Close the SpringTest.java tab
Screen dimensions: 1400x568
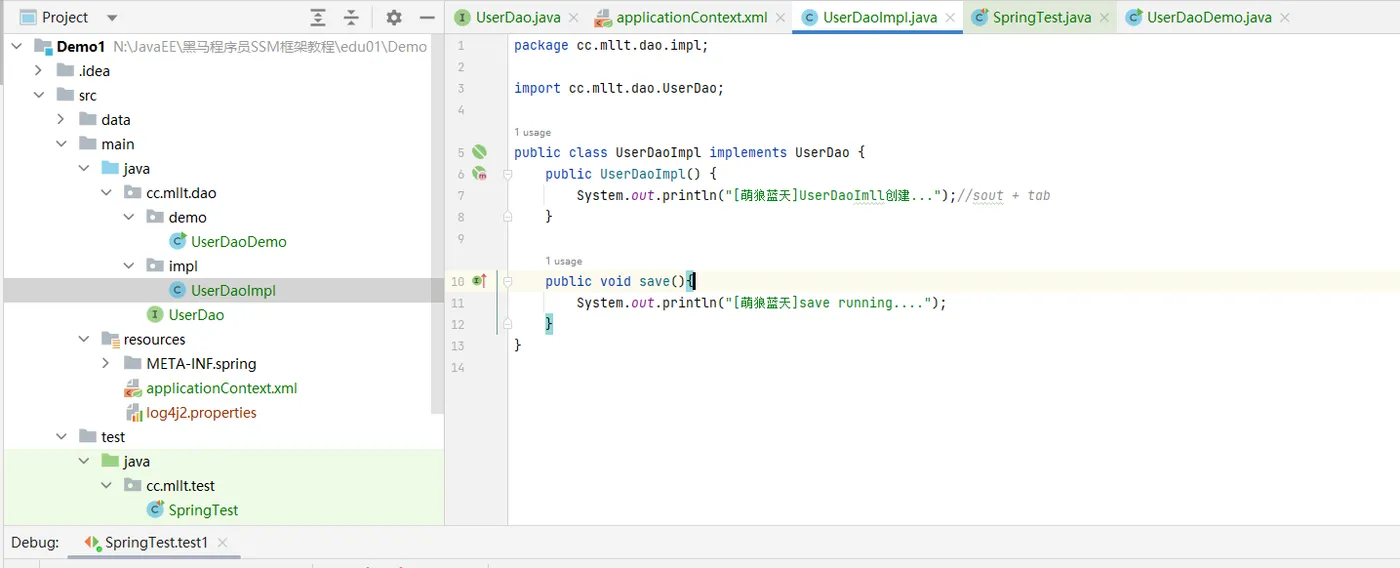click(x=1104, y=18)
